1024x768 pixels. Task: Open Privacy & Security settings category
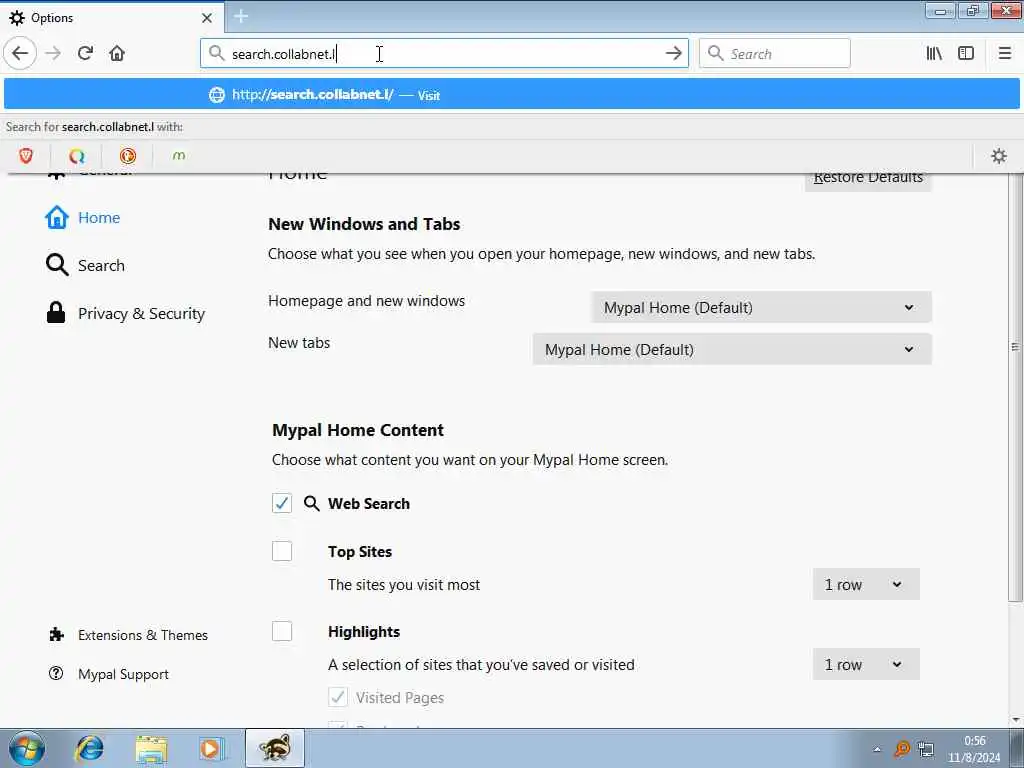coord(125,313)
